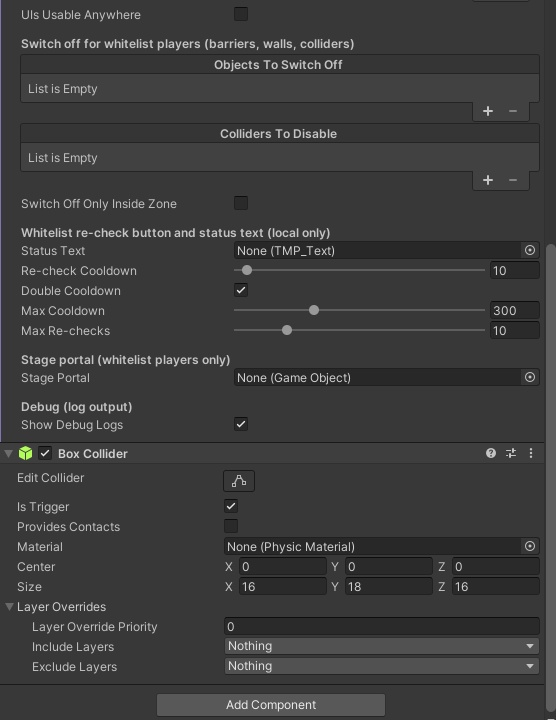Click the Stage Portal label
This screenshot has height=720, width=556.
coord(56,378)
